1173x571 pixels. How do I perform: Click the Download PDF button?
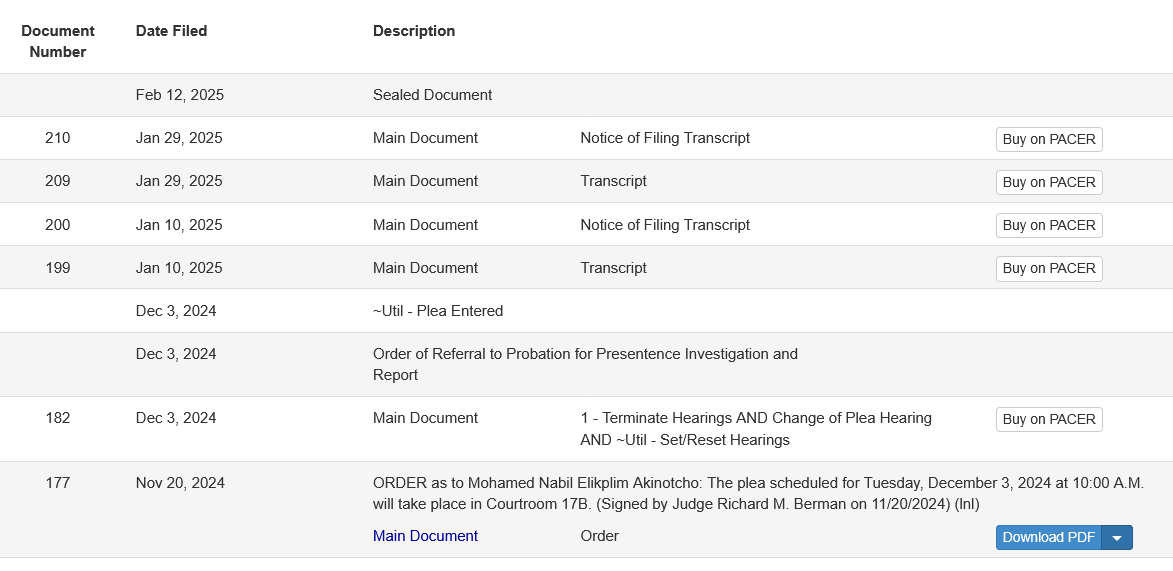point(1049,537)
